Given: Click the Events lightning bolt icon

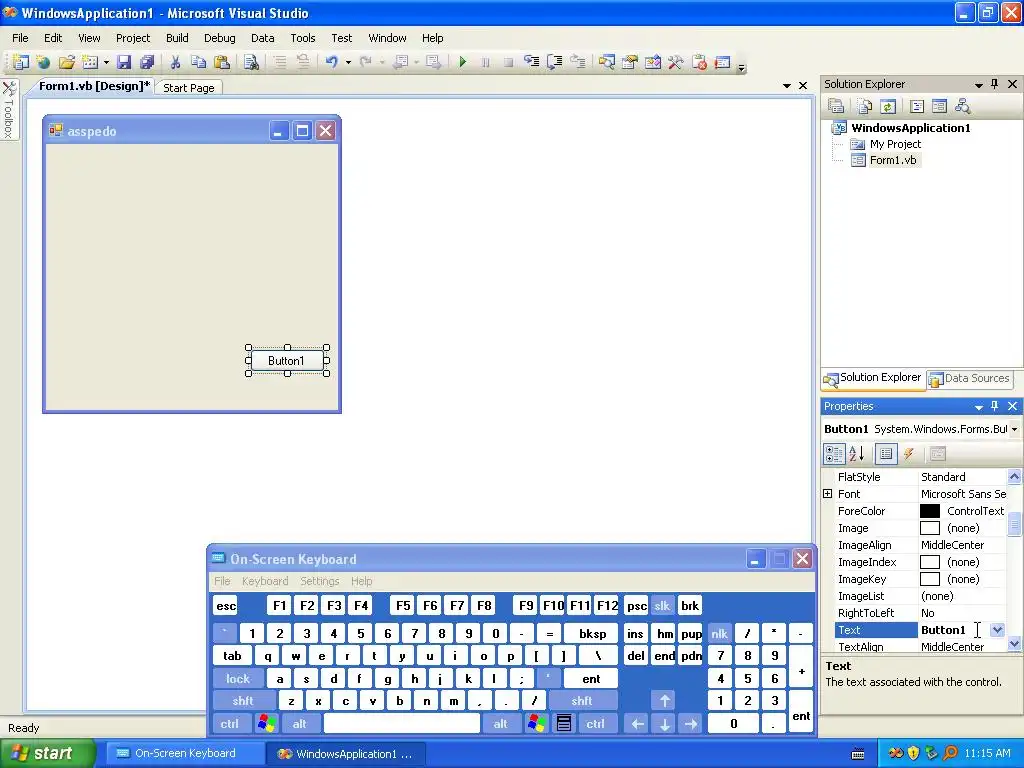Looking at the screenshot, I should pos(908,454).
